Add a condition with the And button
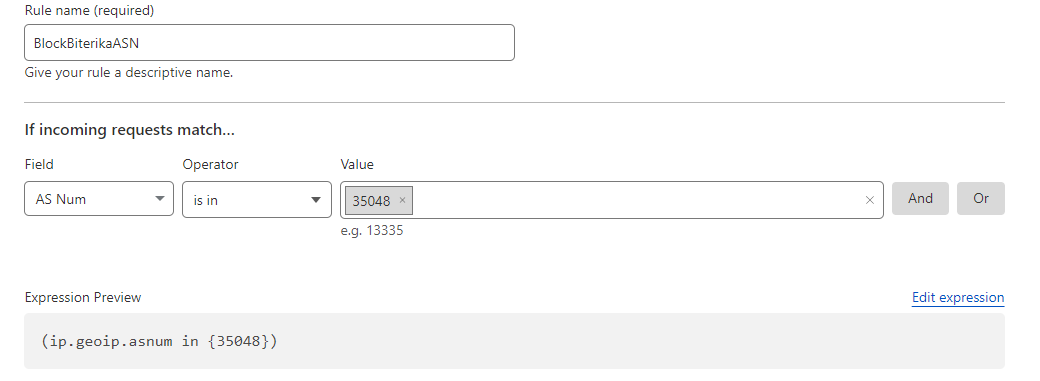This screenshot has height=381, width=1040. [x=920, y=198]
